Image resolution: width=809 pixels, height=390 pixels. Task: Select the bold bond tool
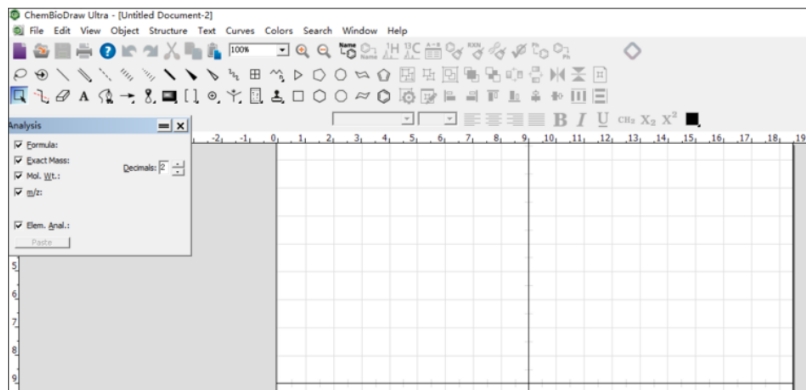point(170,75)
